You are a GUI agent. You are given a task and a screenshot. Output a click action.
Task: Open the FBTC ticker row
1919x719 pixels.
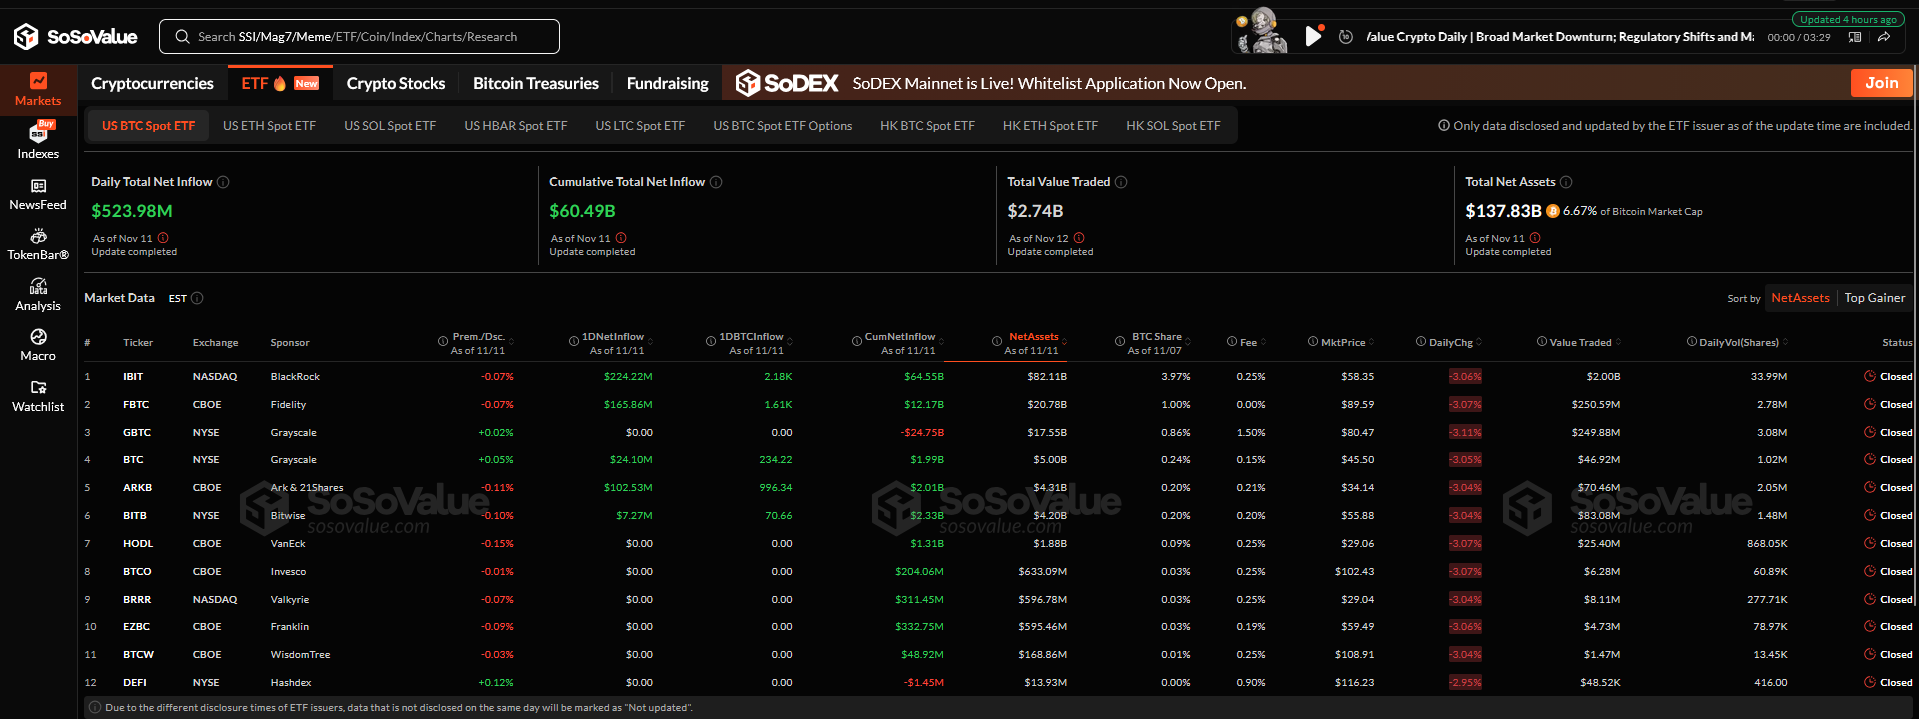pos(998,404)
